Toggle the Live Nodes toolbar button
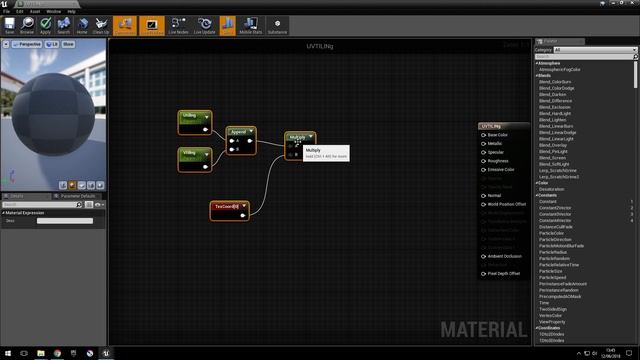Screen dimensions: 640x360 point(178,26)
